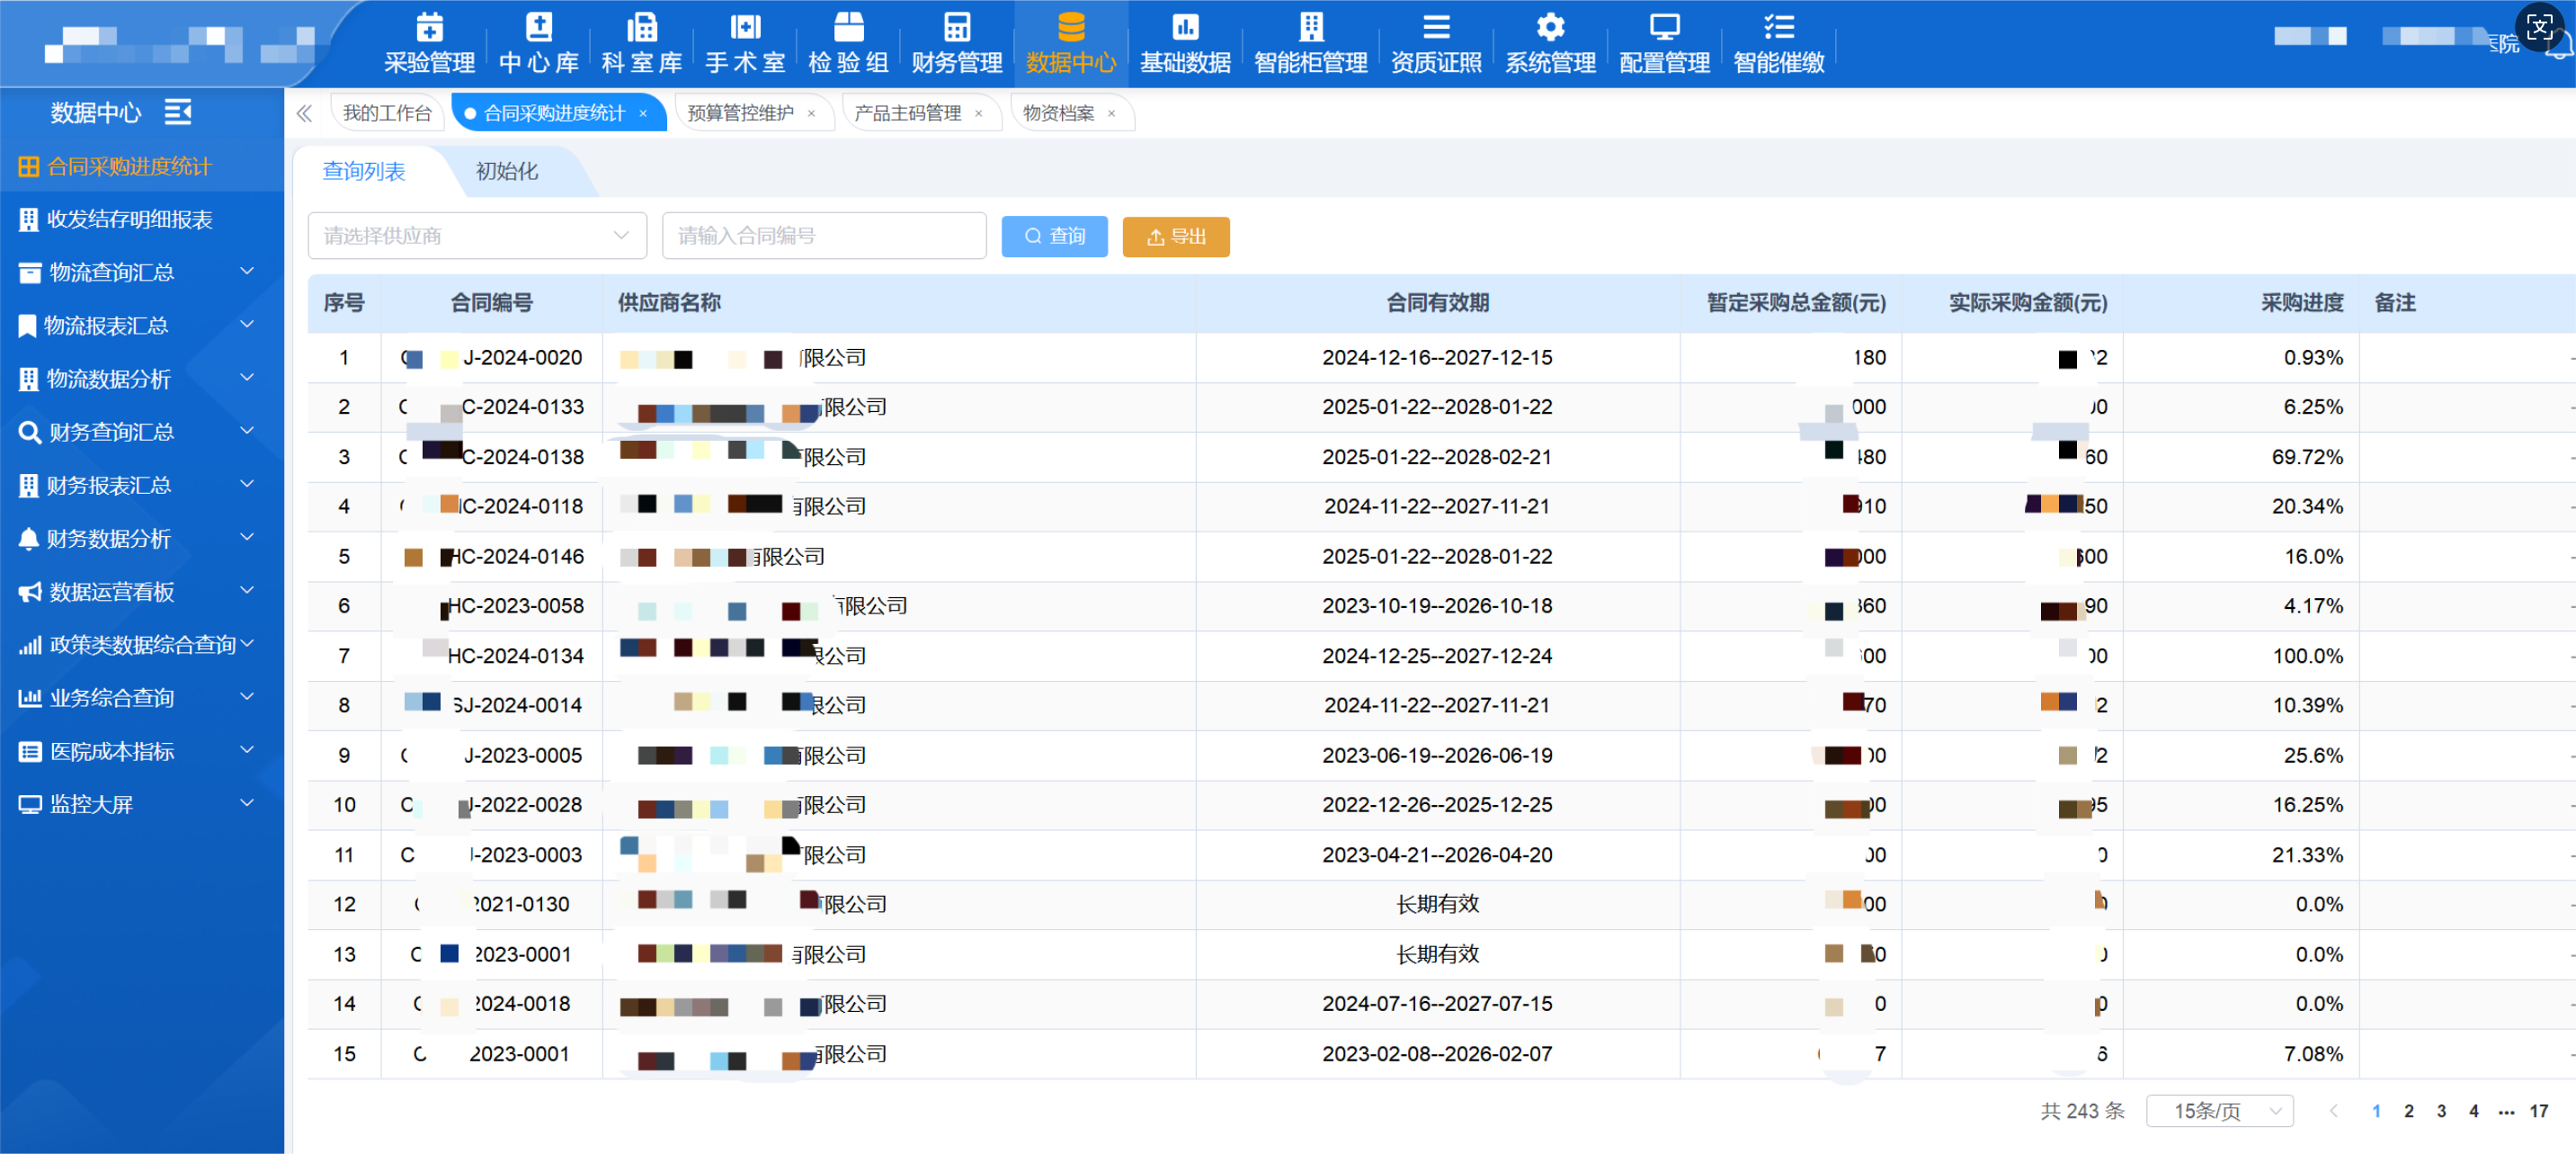
Task: Switch to the 初始化 tab
Action: pyautogui.click(x=506, y=171)
